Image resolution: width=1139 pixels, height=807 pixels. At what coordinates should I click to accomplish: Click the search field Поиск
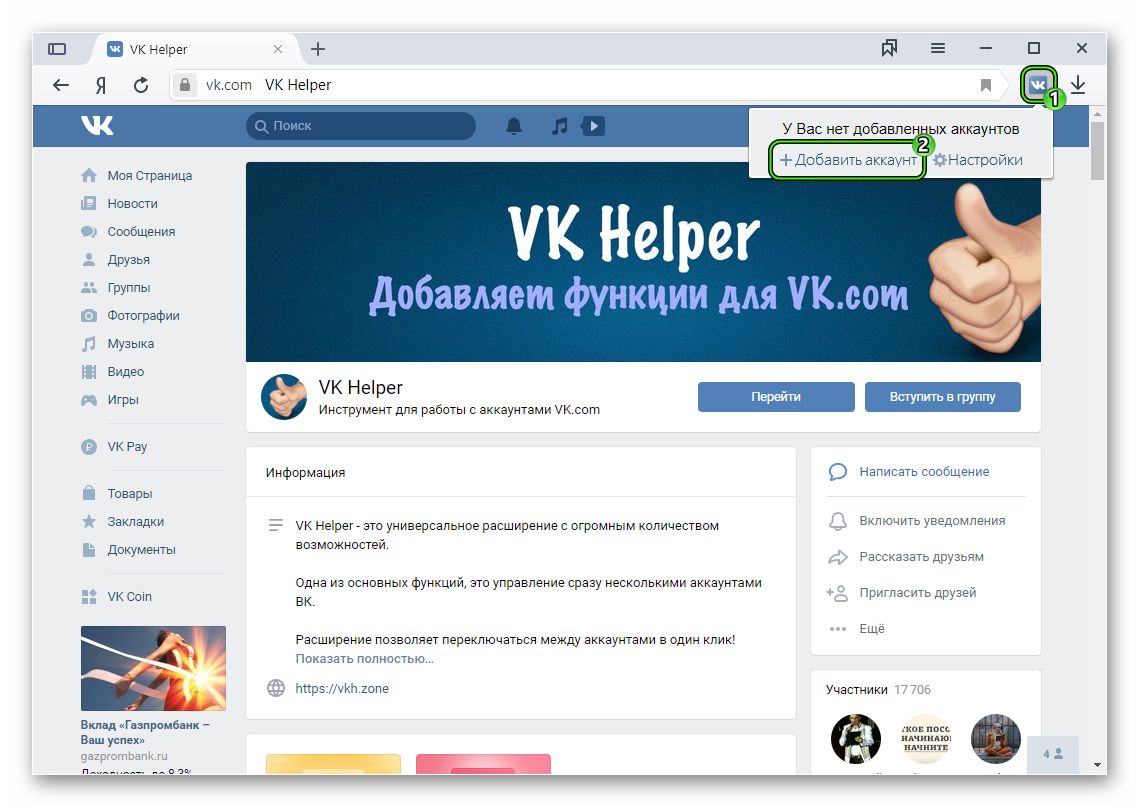[361, 126]
